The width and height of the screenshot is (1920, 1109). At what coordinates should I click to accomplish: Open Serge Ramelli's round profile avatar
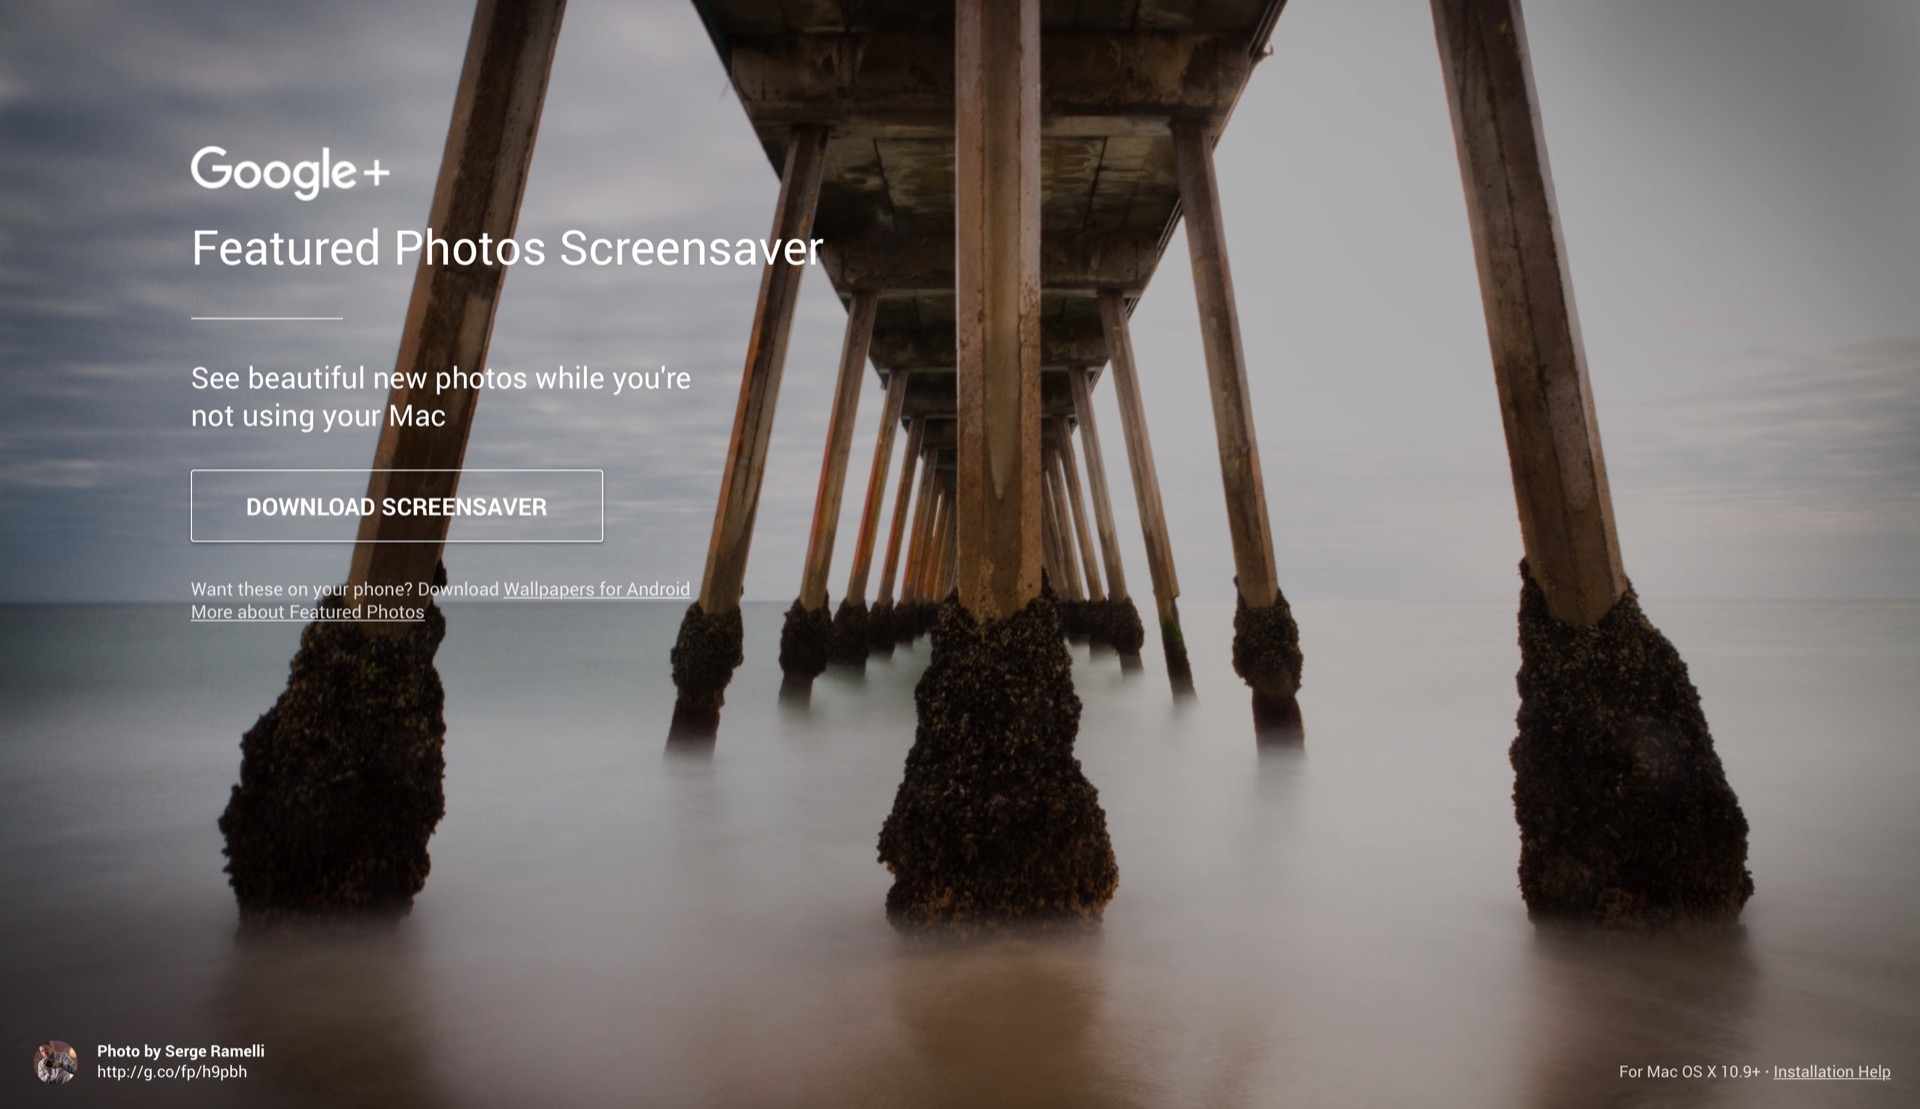(x=56, y=1062)
